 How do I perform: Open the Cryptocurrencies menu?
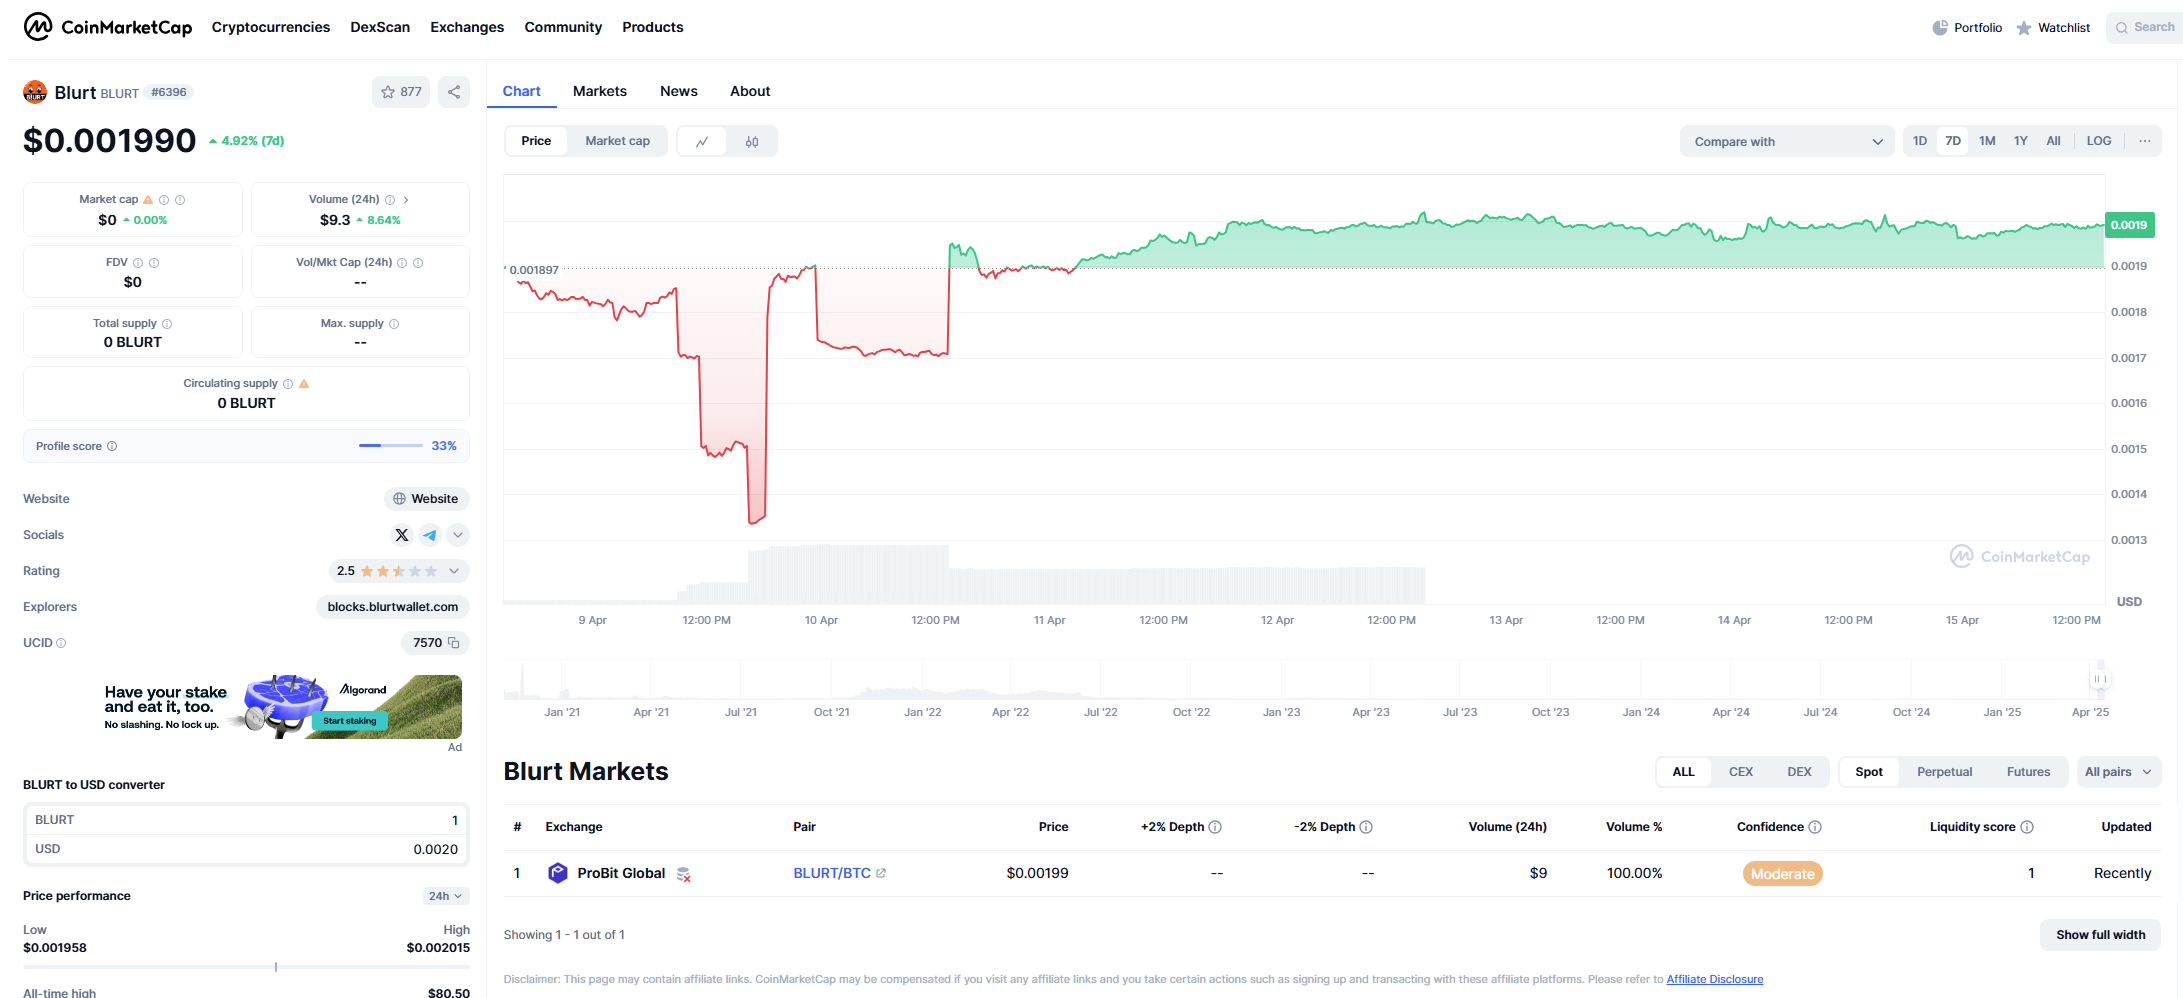click(271, 27)
